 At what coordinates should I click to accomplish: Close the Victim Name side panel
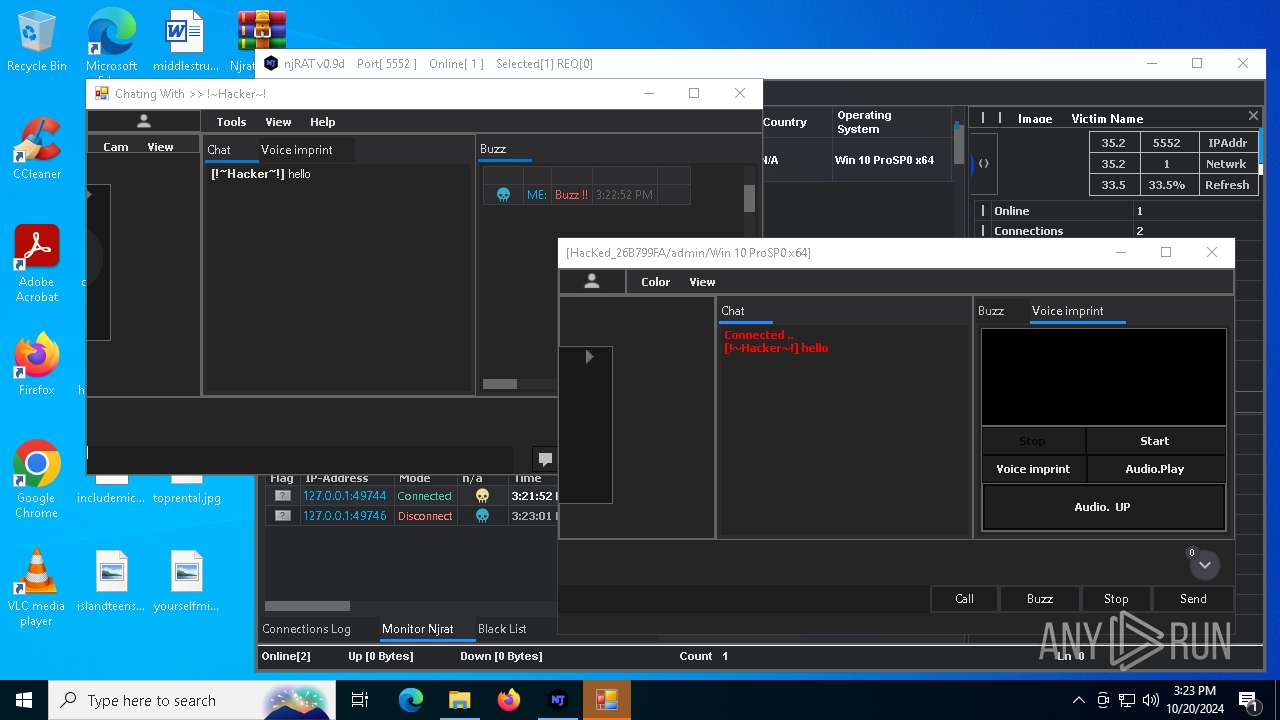coord(1253,116)
